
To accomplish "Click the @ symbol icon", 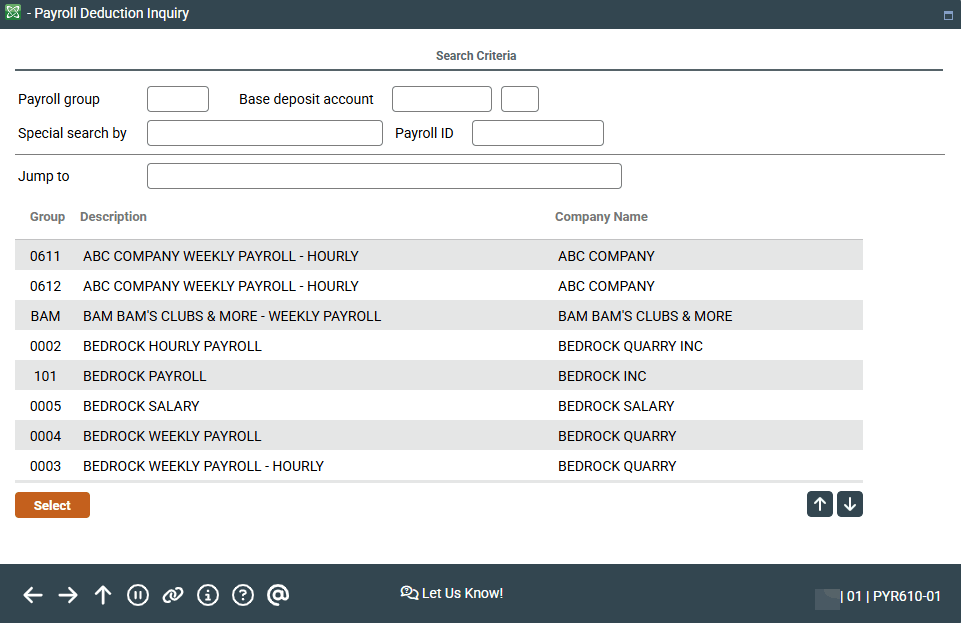I will click(x=278, y=595).
